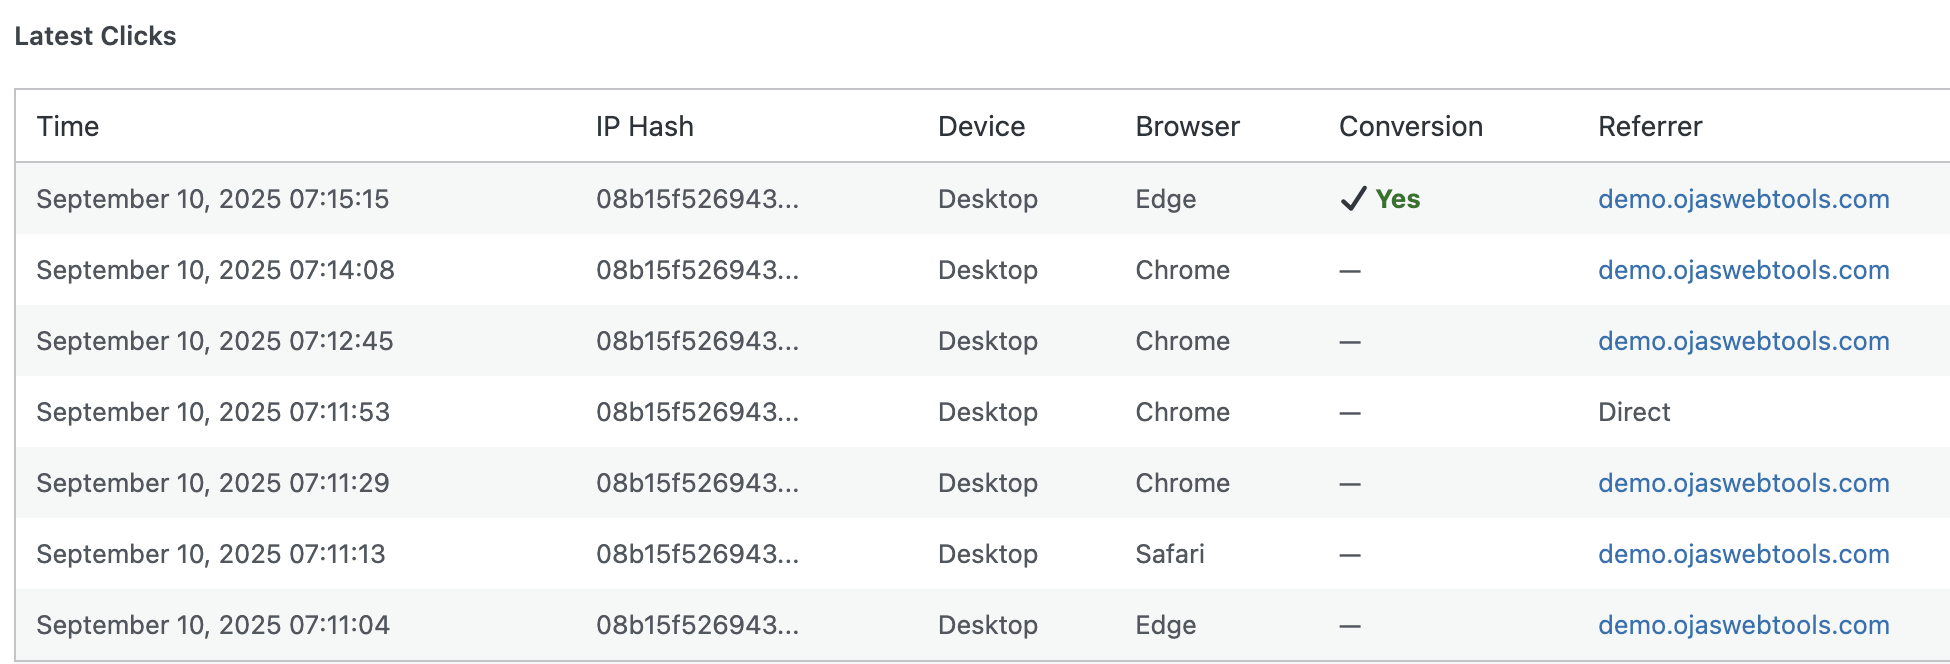
Task: Click conversion dash in the 07:11:04 row
Action: 1350,626
